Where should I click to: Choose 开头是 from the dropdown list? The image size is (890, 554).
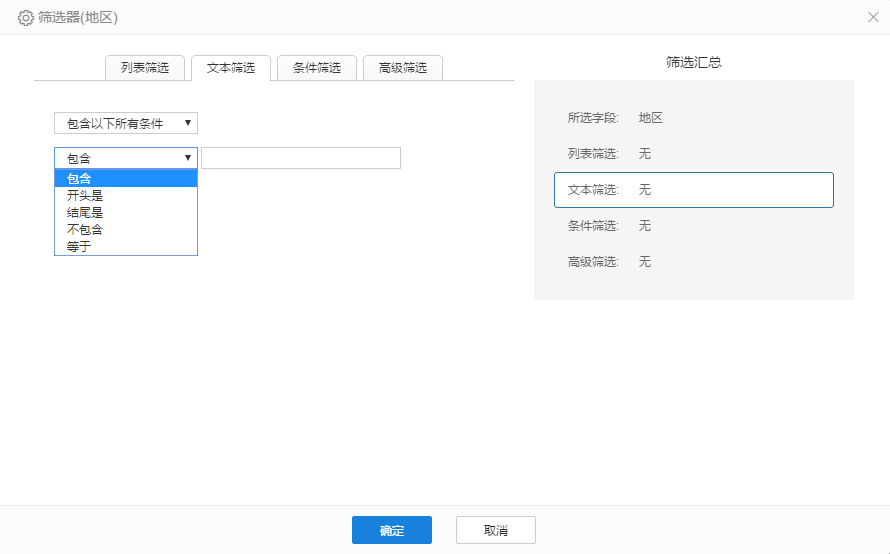(126, 196)
